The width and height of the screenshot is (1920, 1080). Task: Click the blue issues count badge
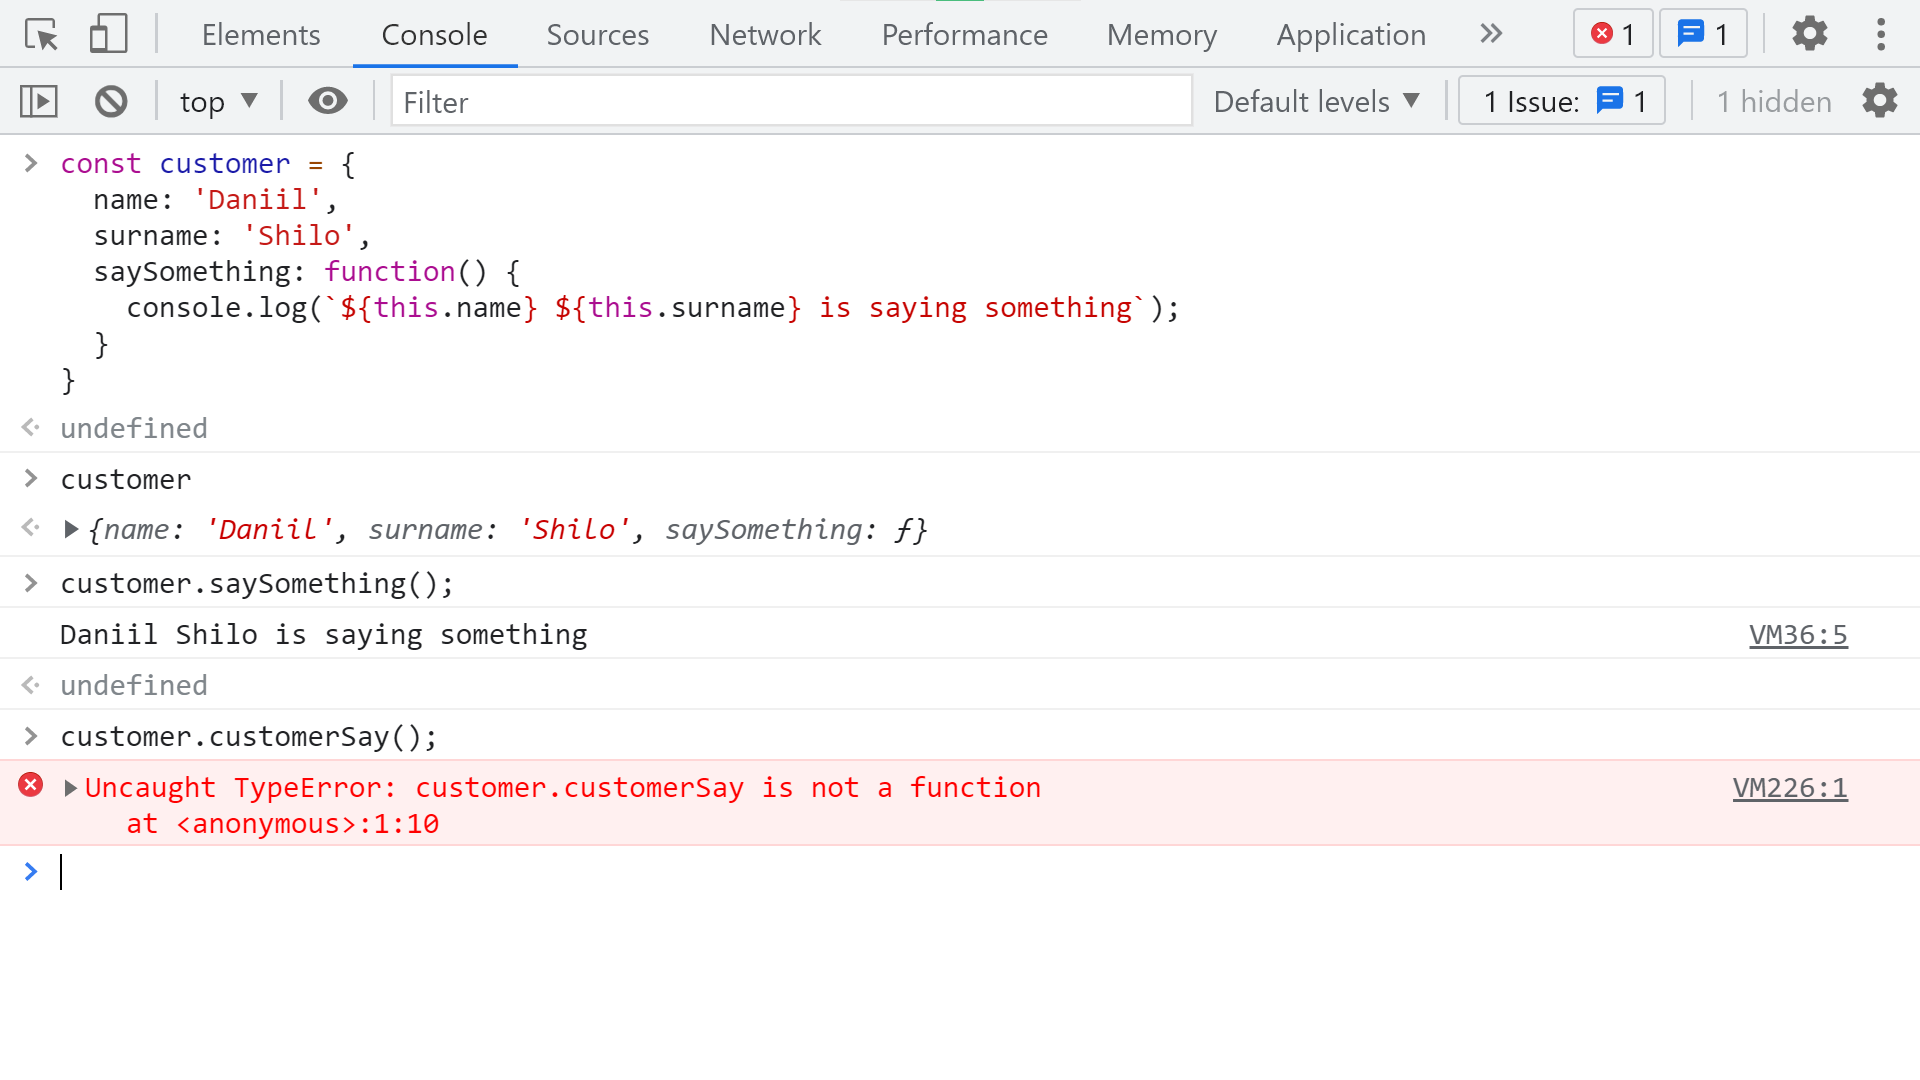click(1703, 34)
